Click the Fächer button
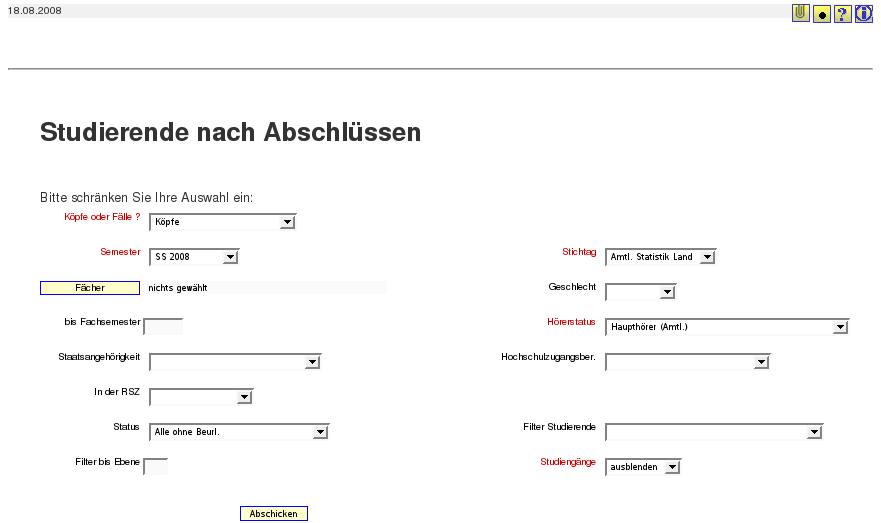The width and height of the screenshot is (881, 523). [90, 288]
